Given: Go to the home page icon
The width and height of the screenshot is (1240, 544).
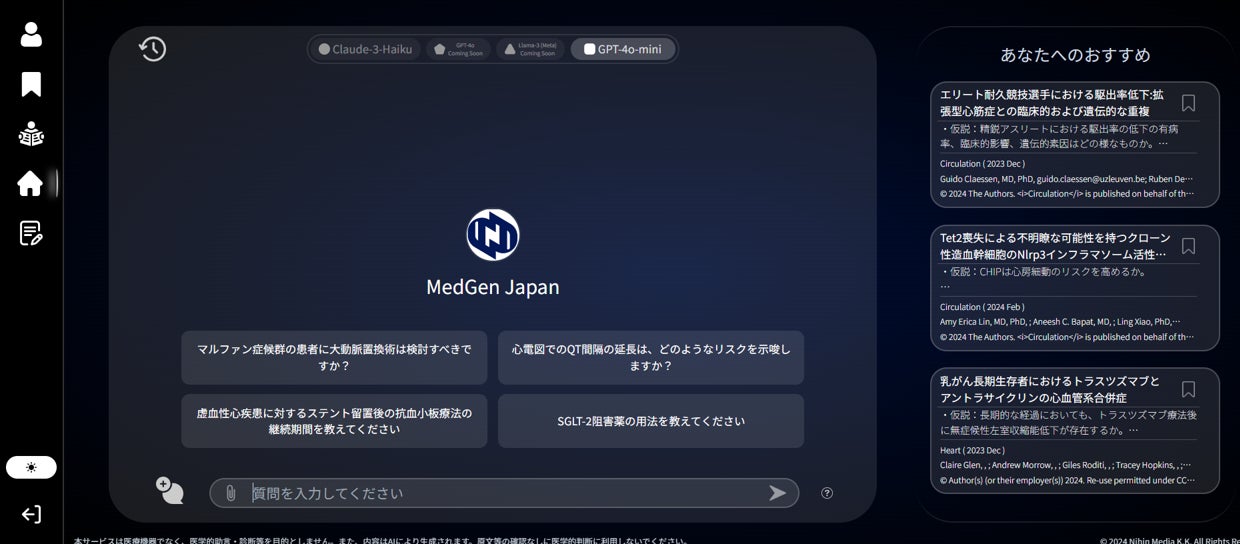Looking at the screenshot, I should tap(30, 183).
